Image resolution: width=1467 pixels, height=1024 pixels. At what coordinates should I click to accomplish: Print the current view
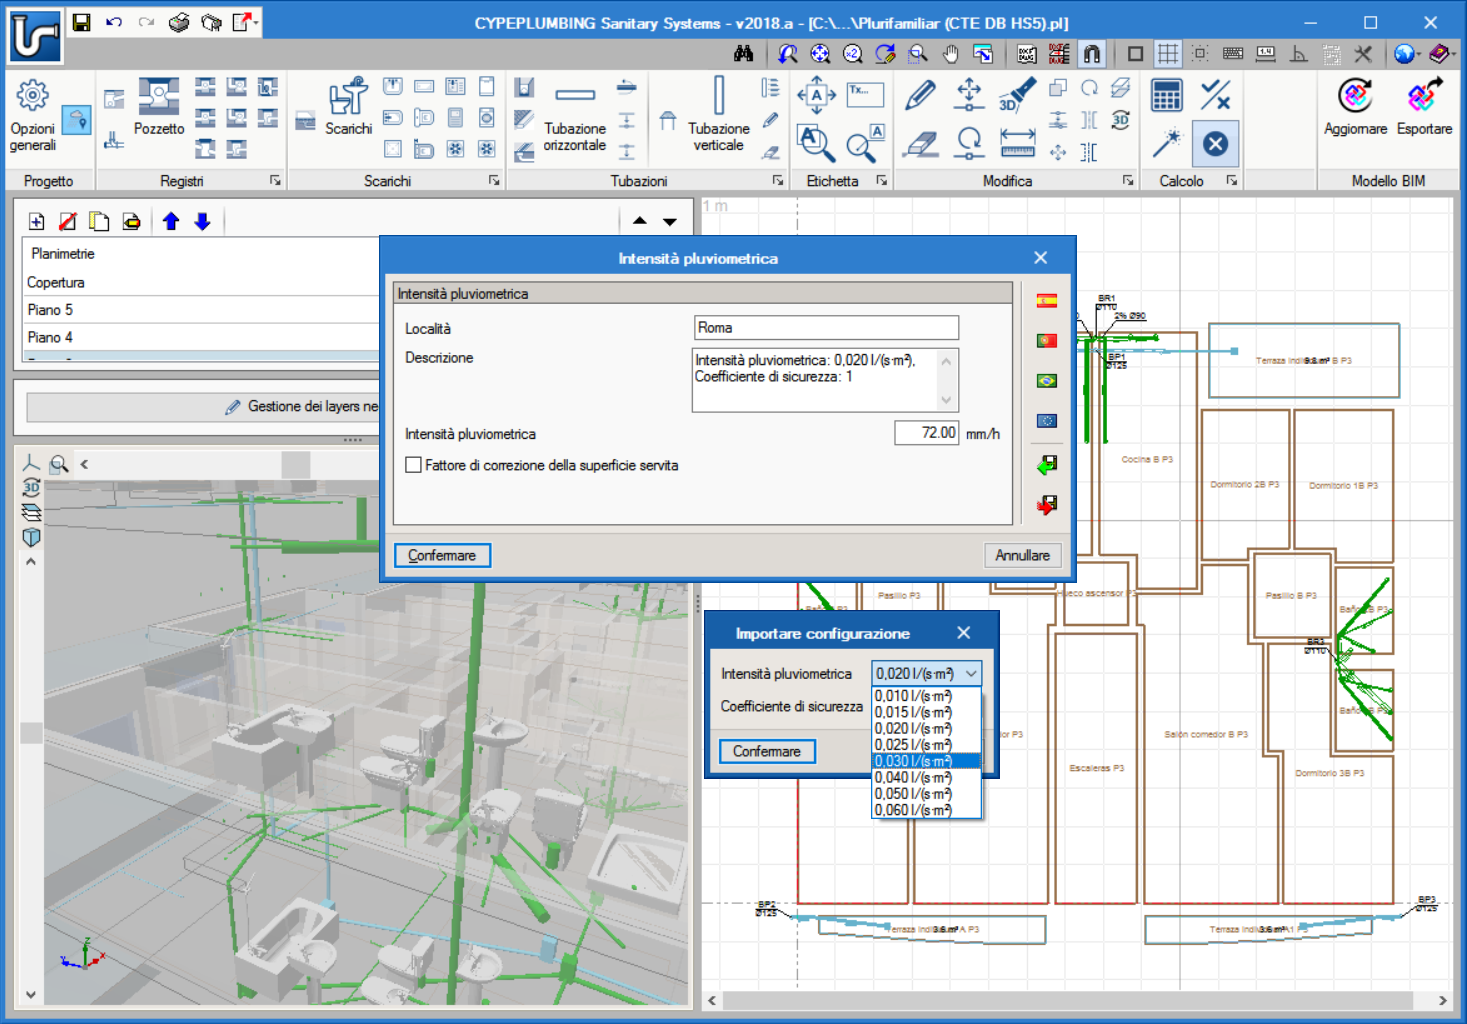coord(179,22)
